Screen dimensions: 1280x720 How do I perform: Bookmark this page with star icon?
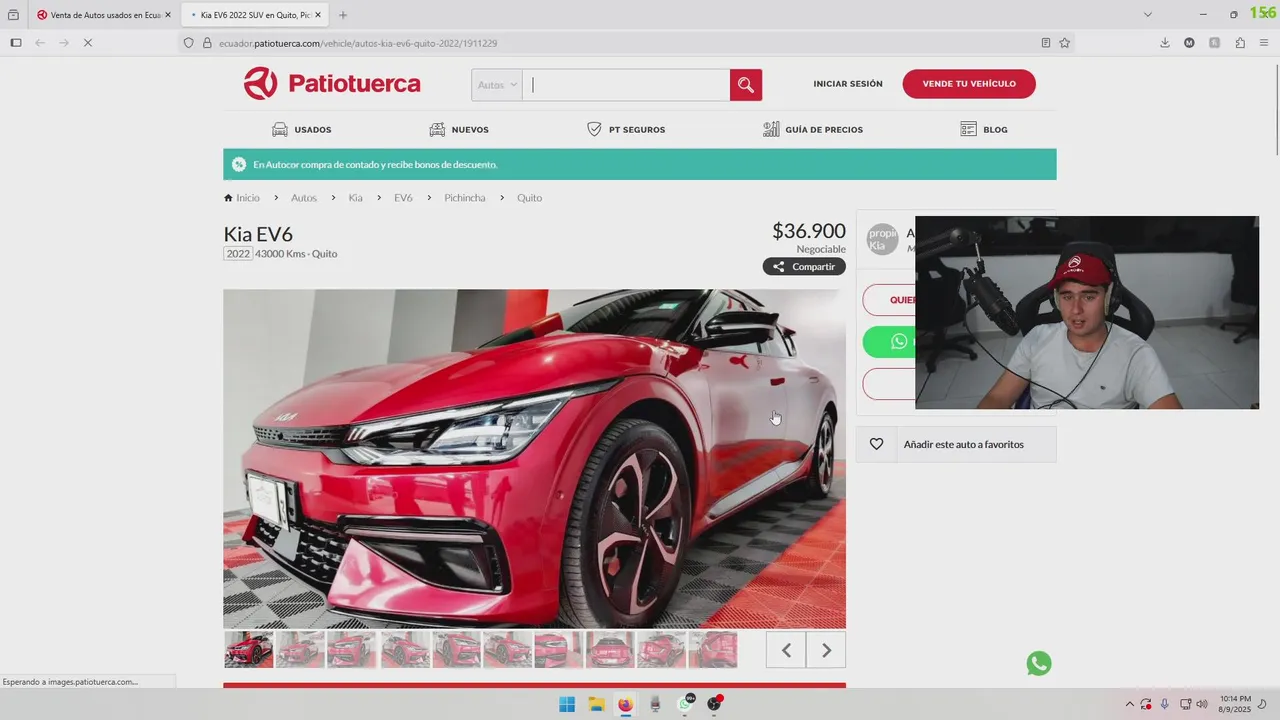pos(1064,43)
